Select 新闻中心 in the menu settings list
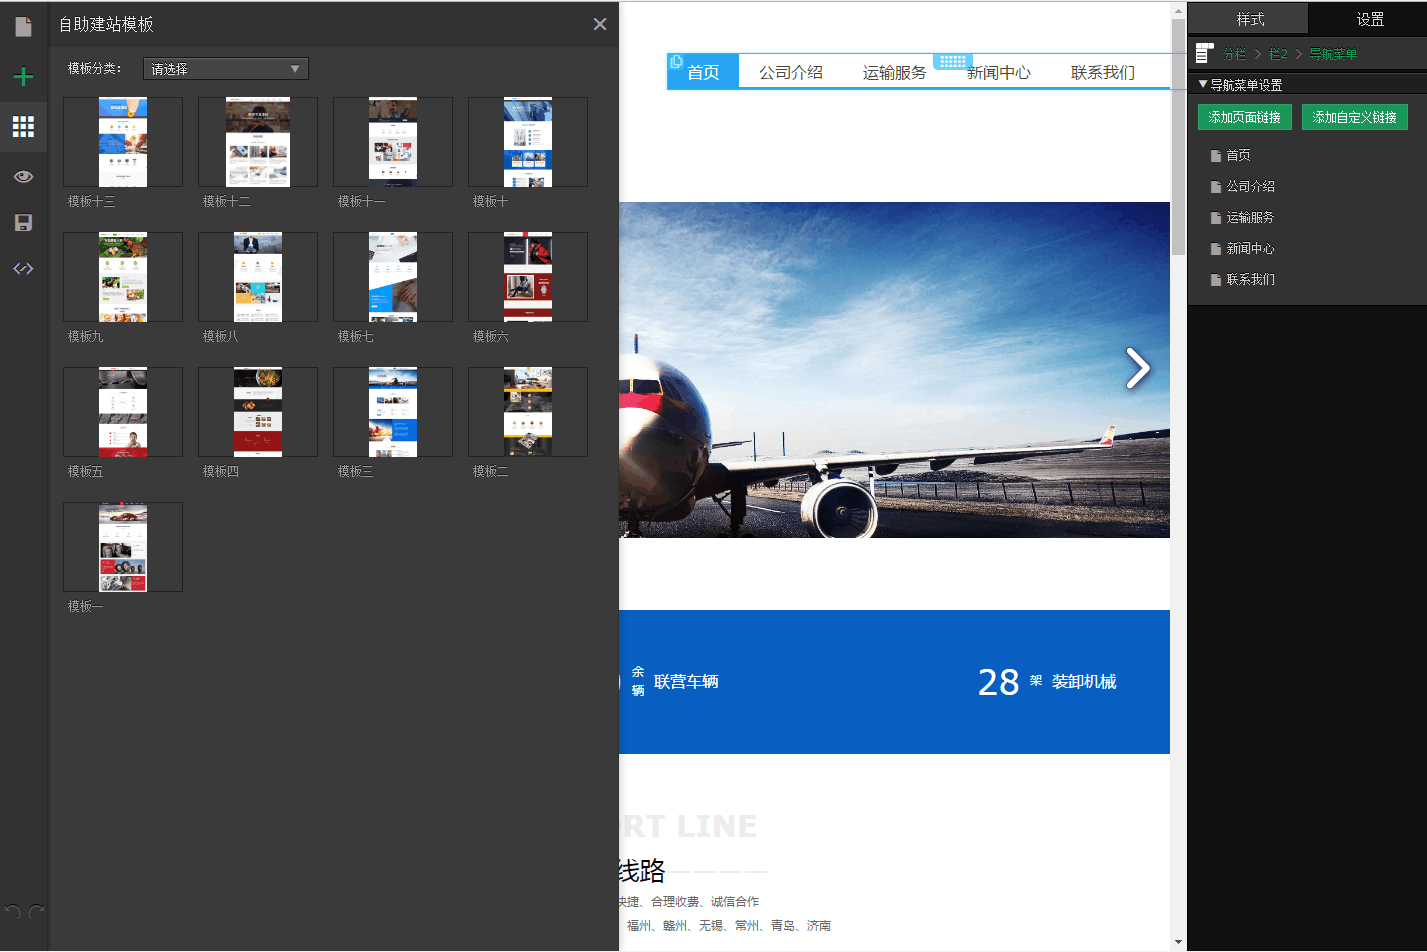Viewport: 1427px width, 952px height. coord(1250,248)
